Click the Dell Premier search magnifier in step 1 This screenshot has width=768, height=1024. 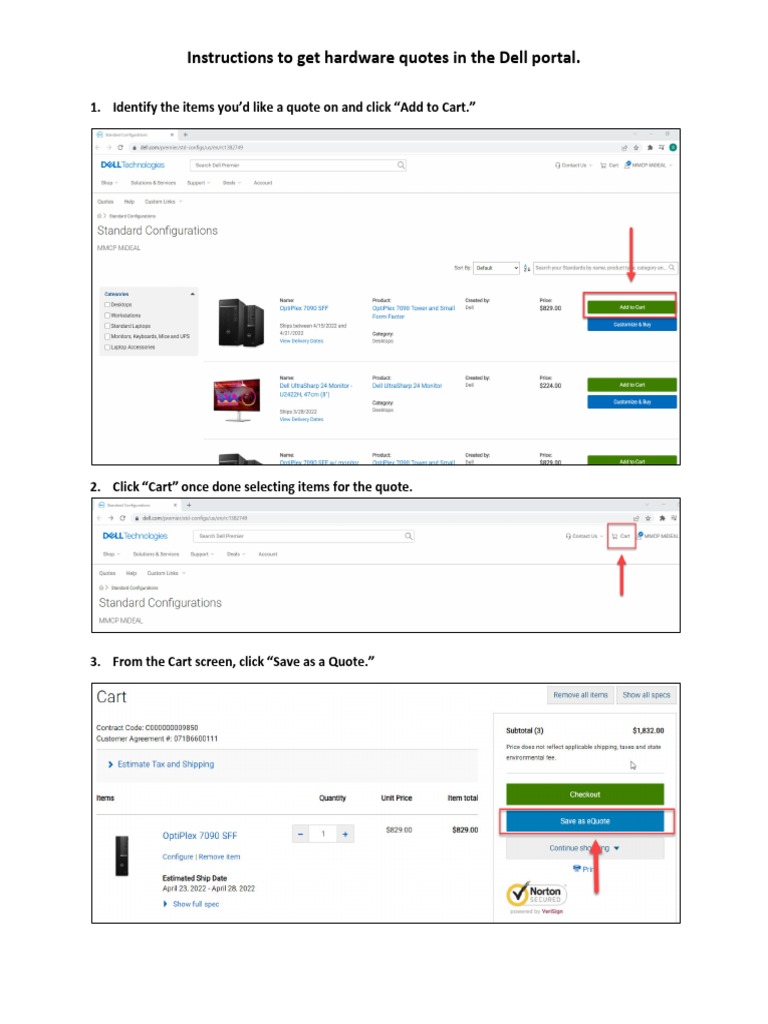coord(401,165)
